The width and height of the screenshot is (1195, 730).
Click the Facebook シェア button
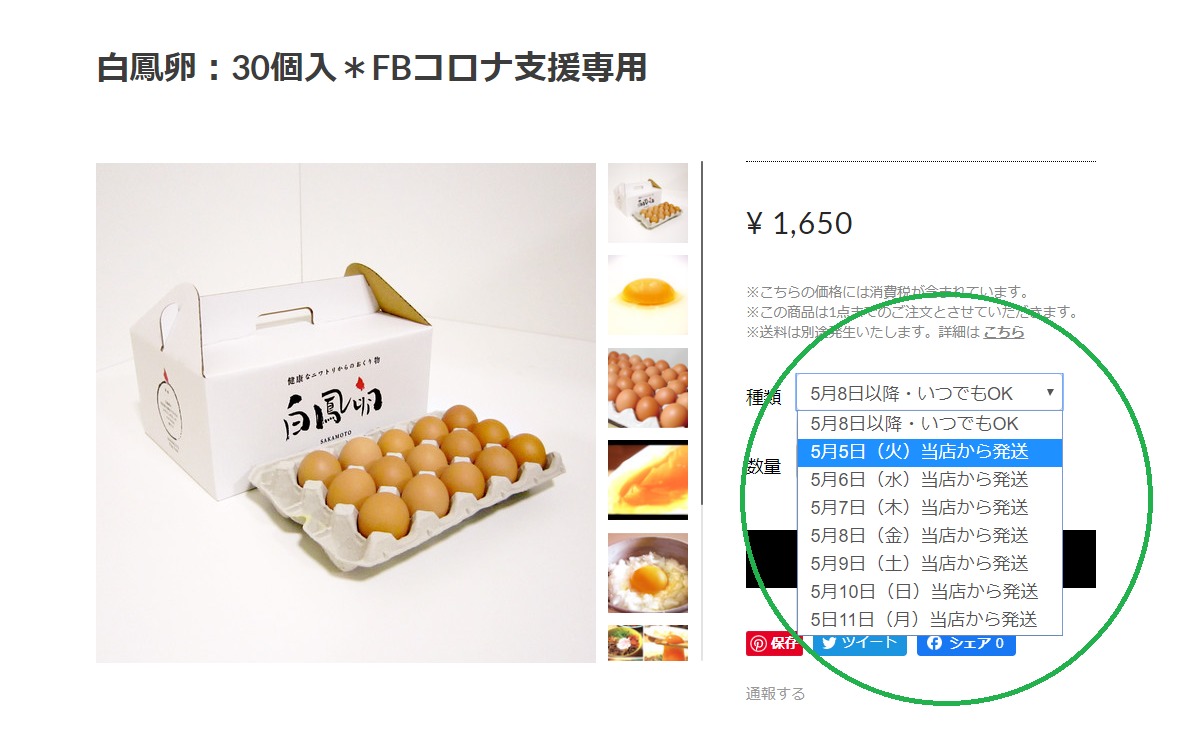tap(966, 644)
